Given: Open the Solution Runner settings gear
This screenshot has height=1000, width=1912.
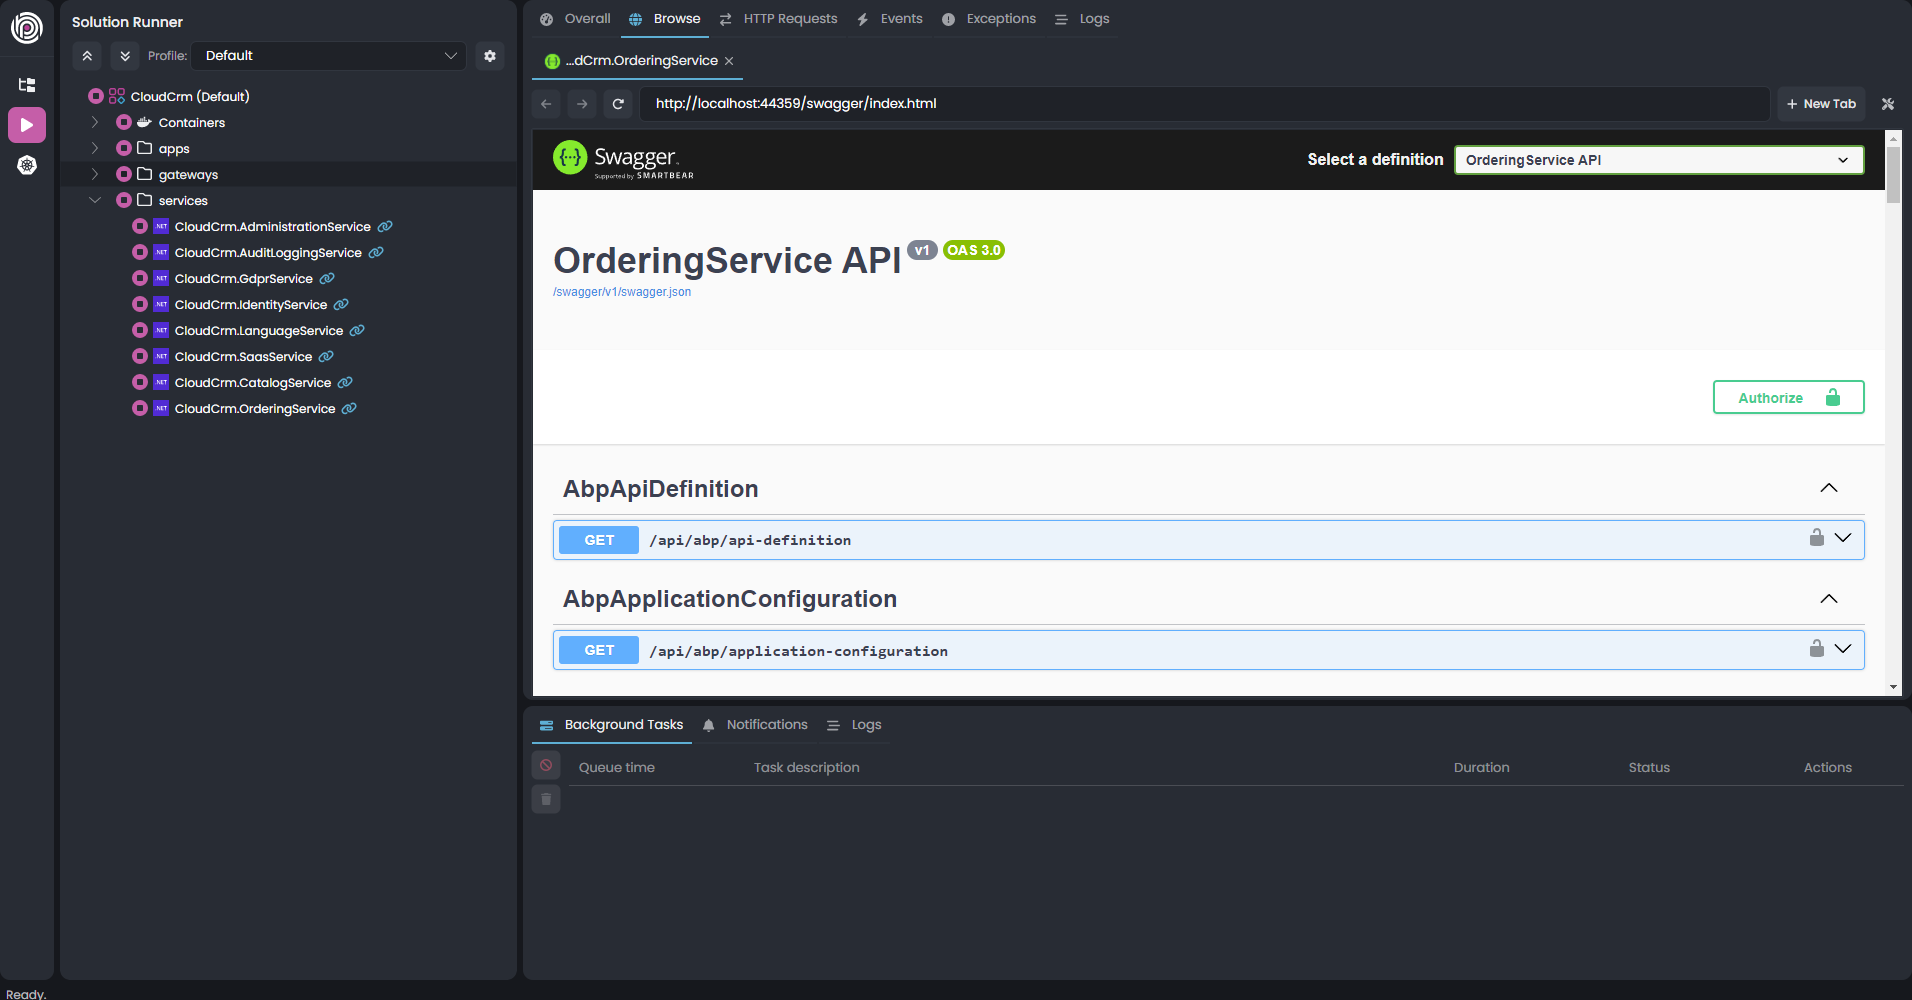Looking at the screenshot, I should coord(489,56).
